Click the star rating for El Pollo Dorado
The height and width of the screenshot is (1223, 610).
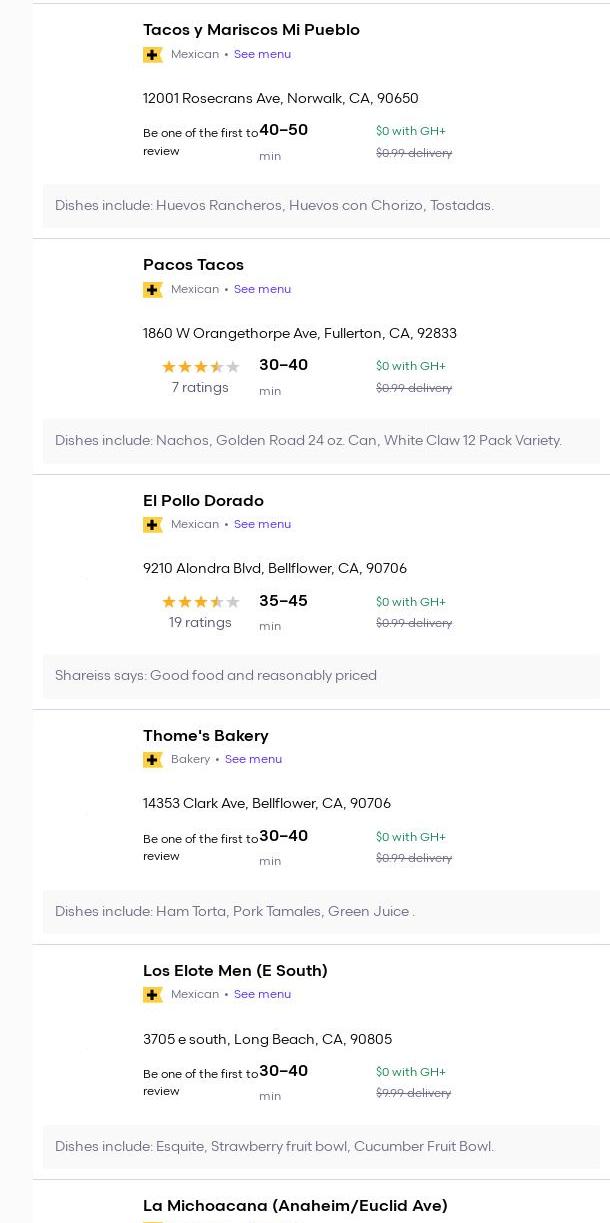tap(200, 602)
